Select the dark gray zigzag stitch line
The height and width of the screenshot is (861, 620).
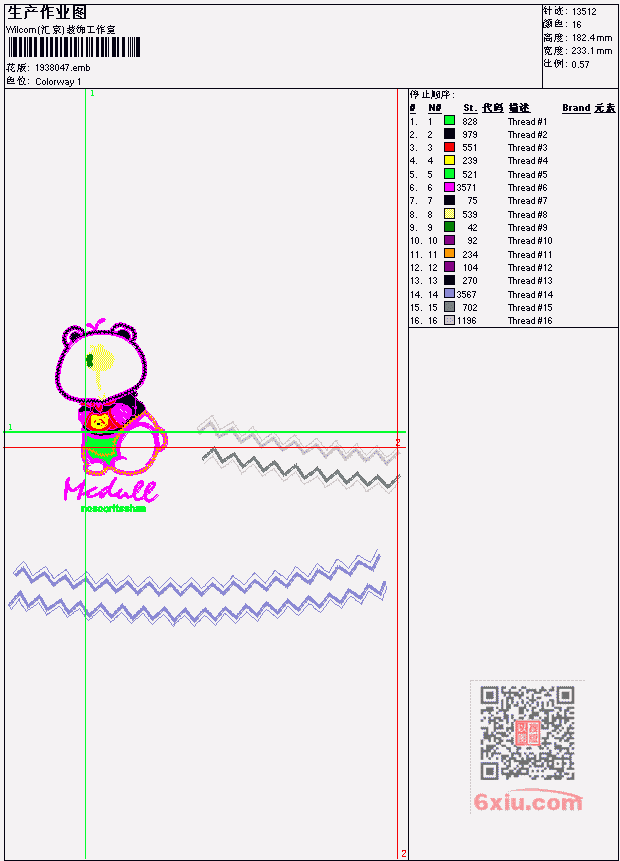coord(301,468)
